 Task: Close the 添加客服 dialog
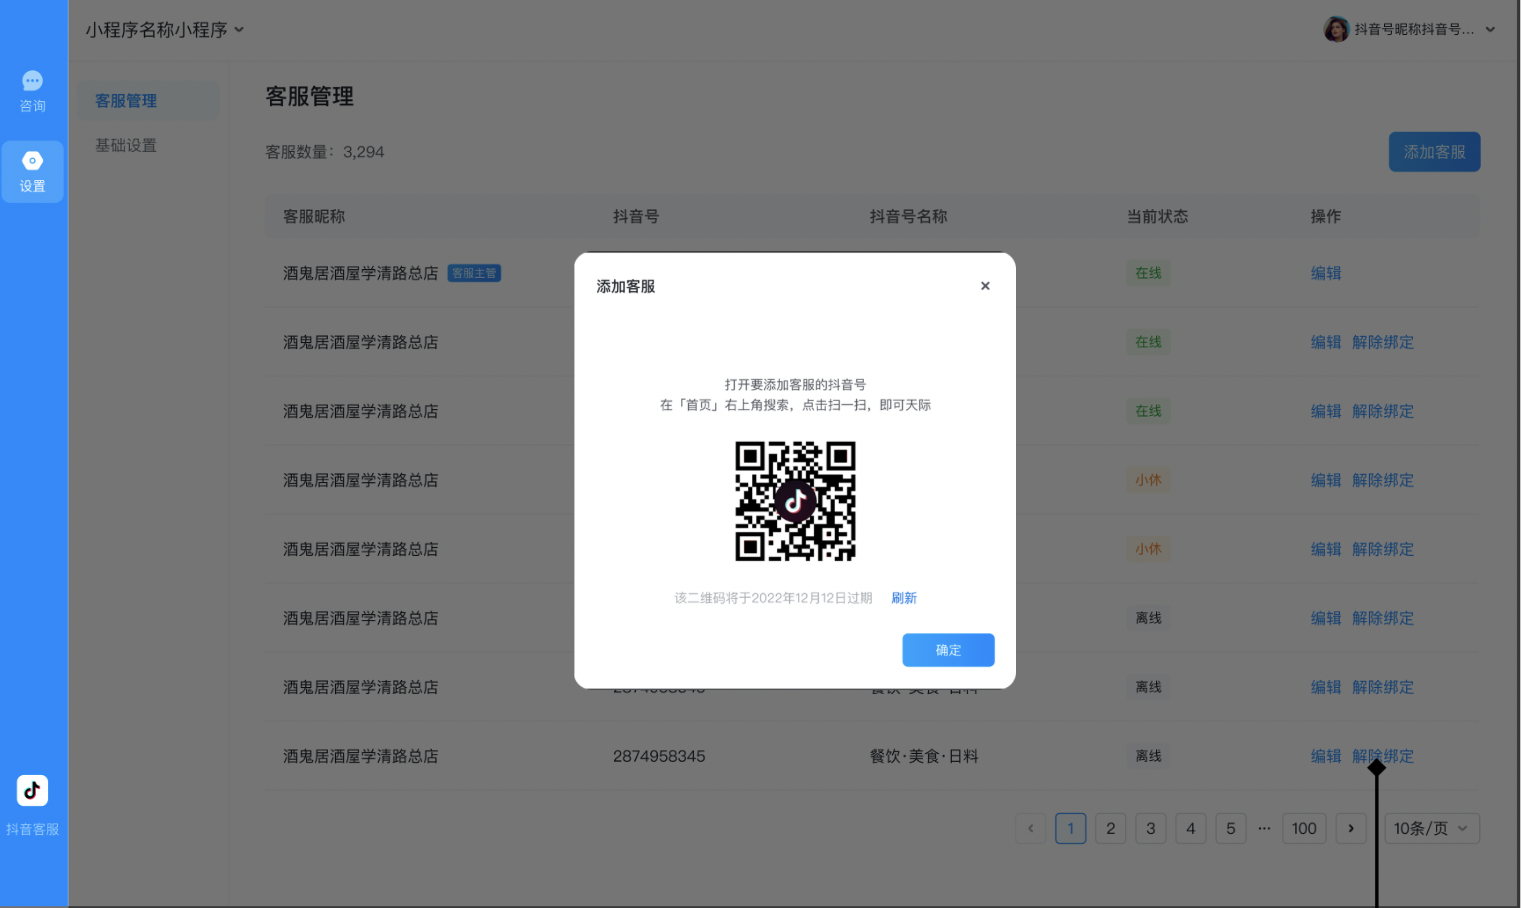point(985,286)
